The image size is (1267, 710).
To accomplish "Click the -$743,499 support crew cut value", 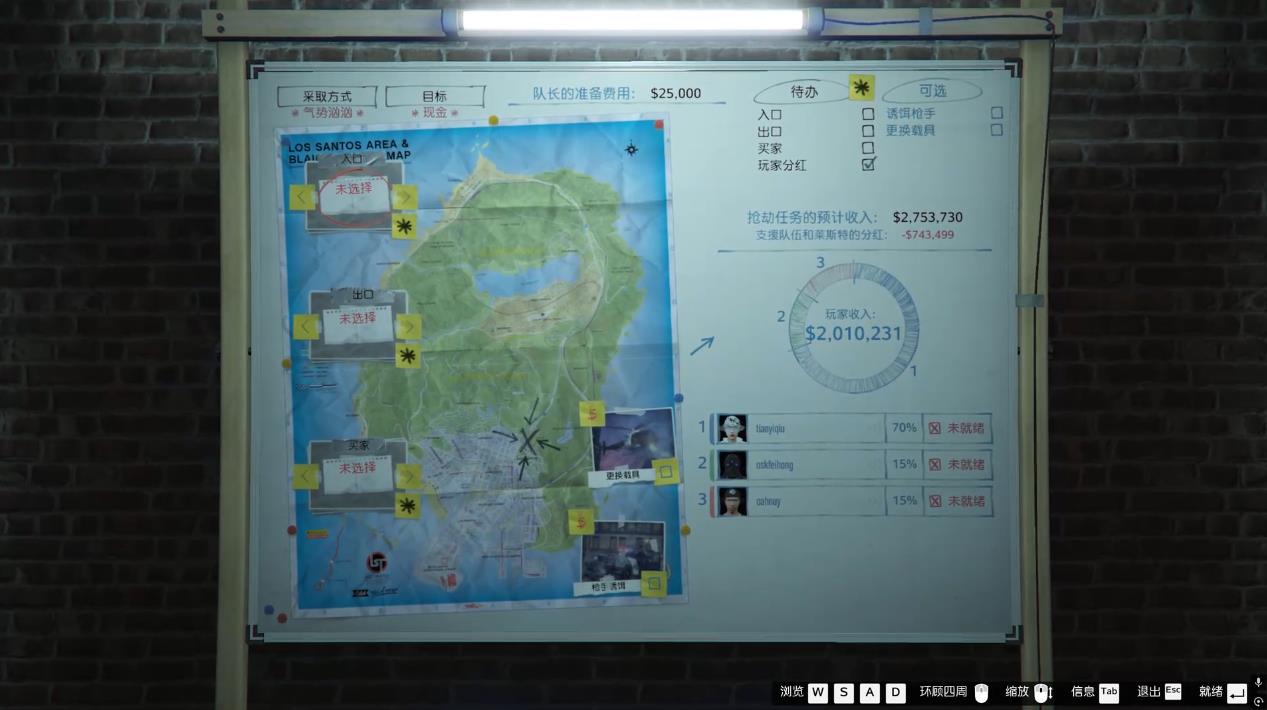I will pyautogui.click(x=928, y=235).
